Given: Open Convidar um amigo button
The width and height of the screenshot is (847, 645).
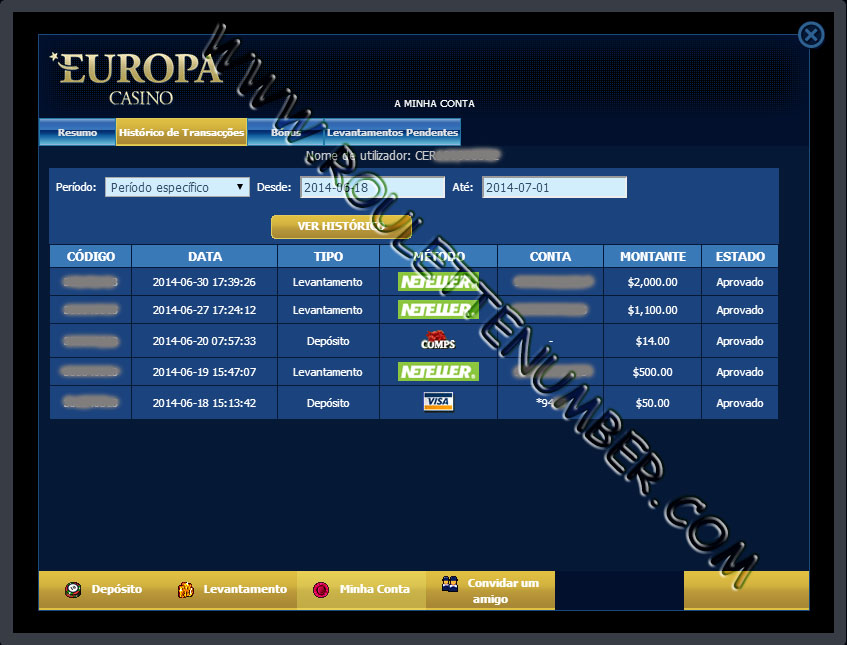Looking at the screenshot, I should 490,590.
